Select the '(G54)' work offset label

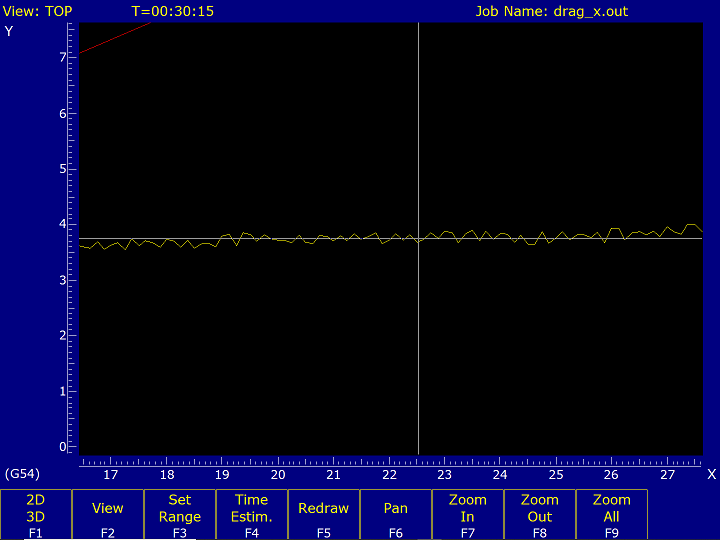click(22, 473)
